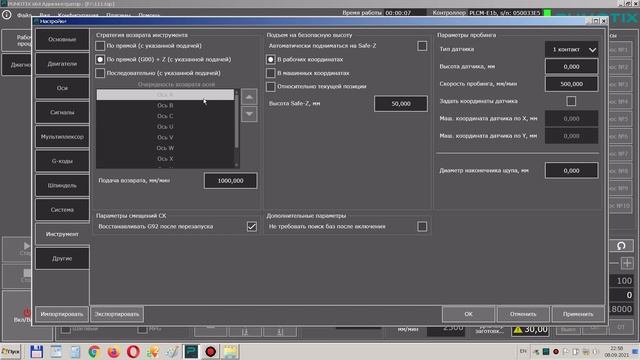Click the 'Скорость пробинга' field with 500,000

[x=571, y=84]
